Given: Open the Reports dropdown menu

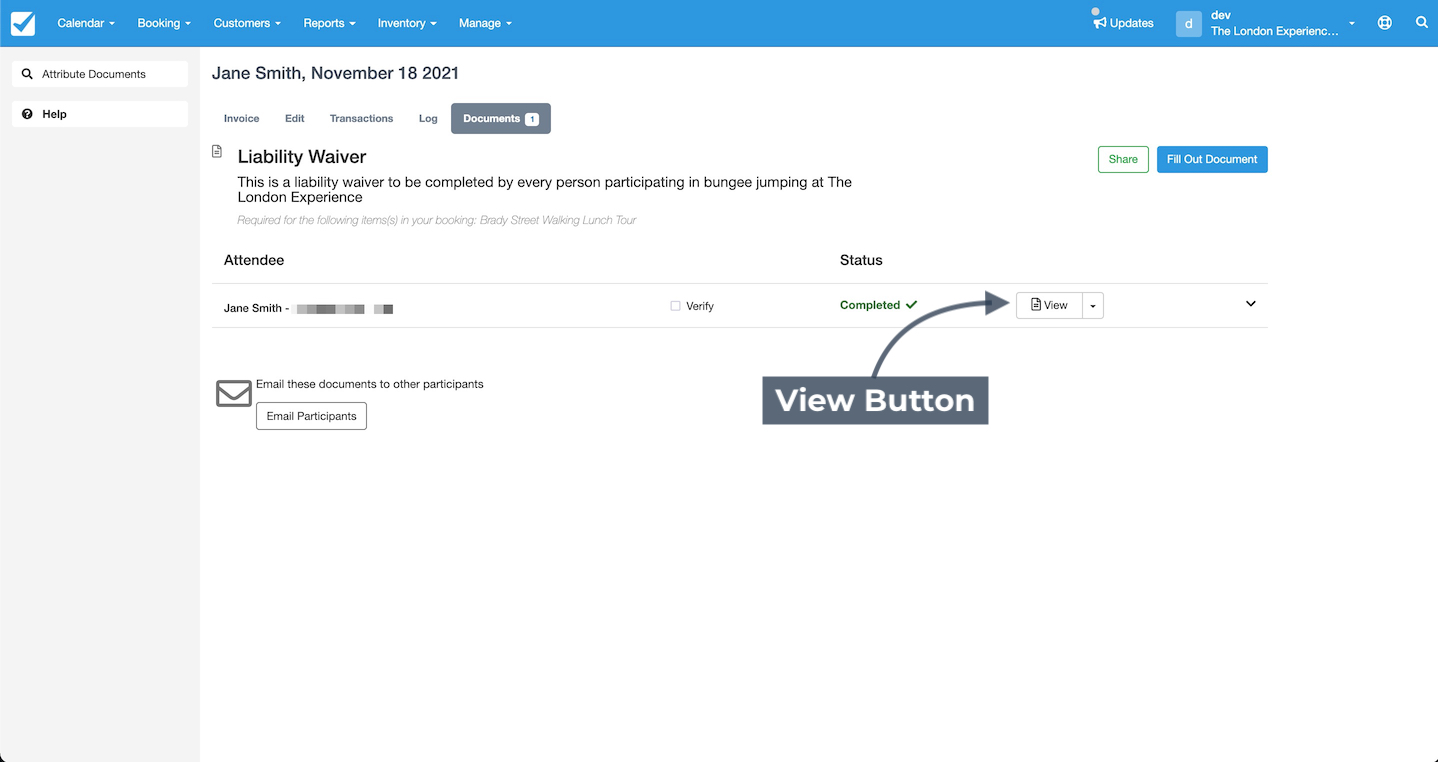Looking at the screenshot, I should tap(329, 23).
